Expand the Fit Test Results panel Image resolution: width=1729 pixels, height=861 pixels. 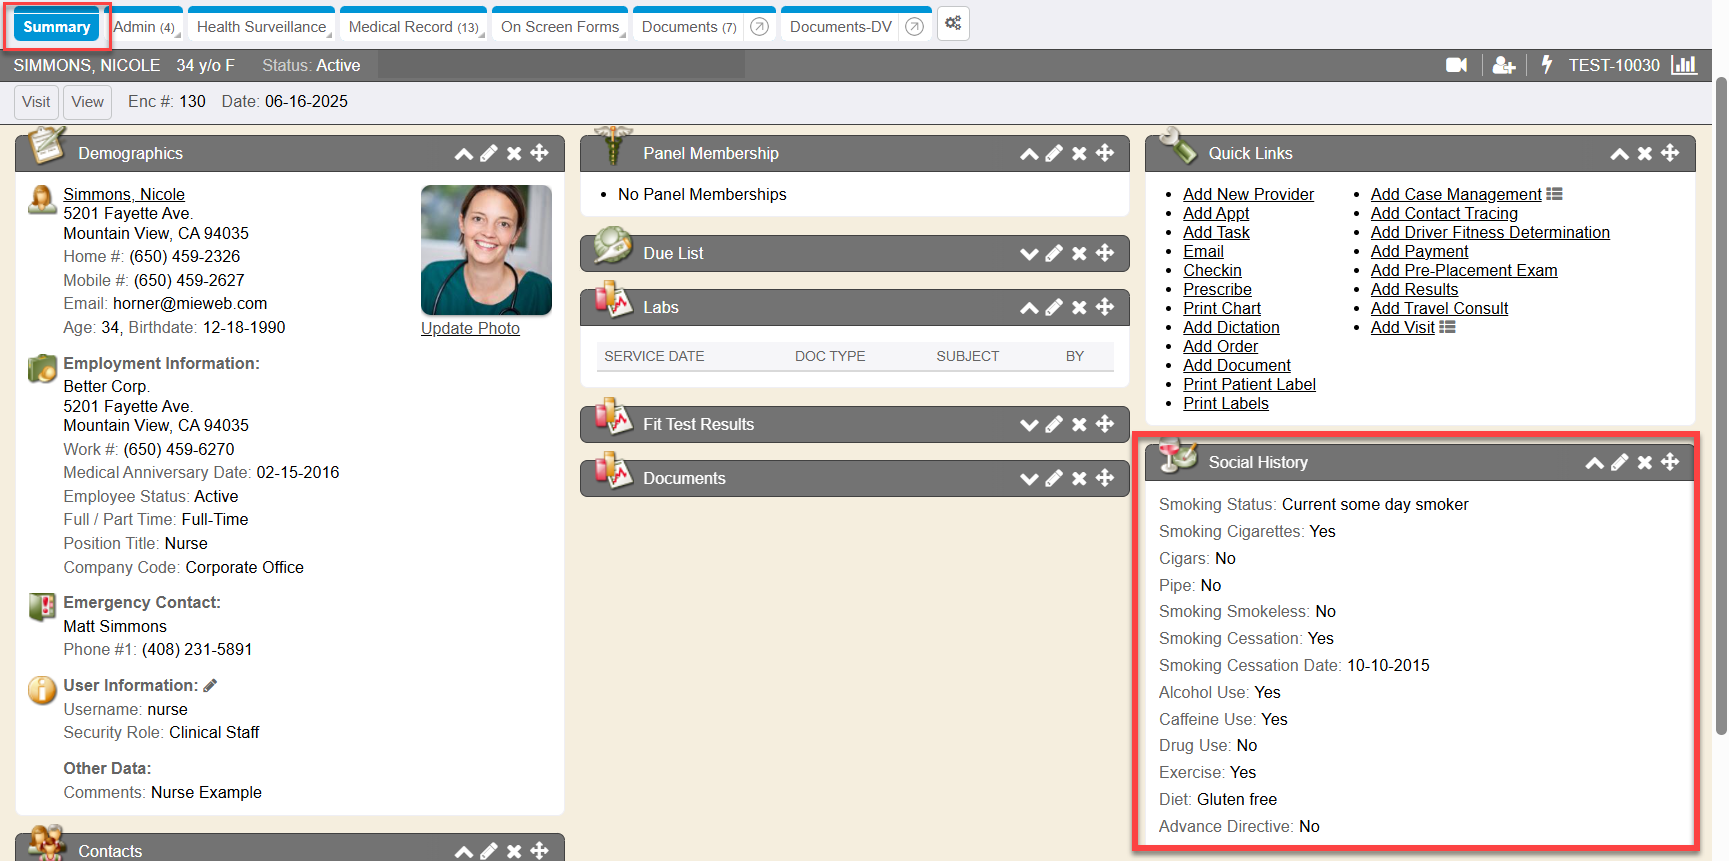[x=1029, y=425]
